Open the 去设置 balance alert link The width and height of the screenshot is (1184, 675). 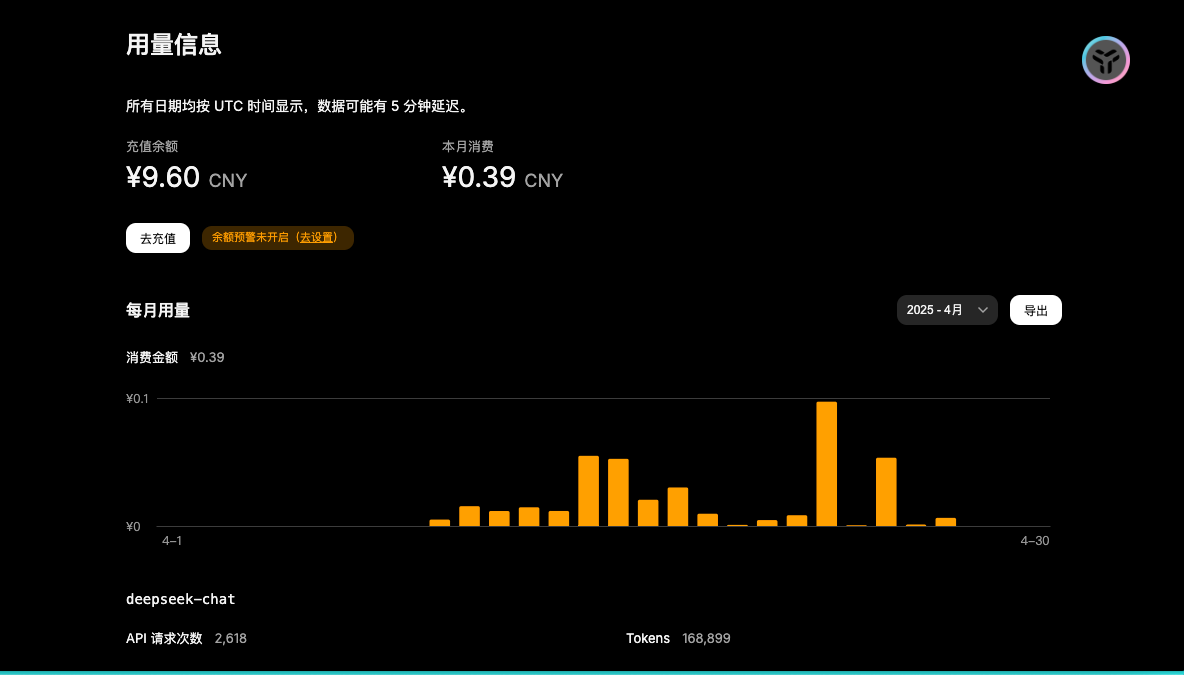[x=316, y=237]
